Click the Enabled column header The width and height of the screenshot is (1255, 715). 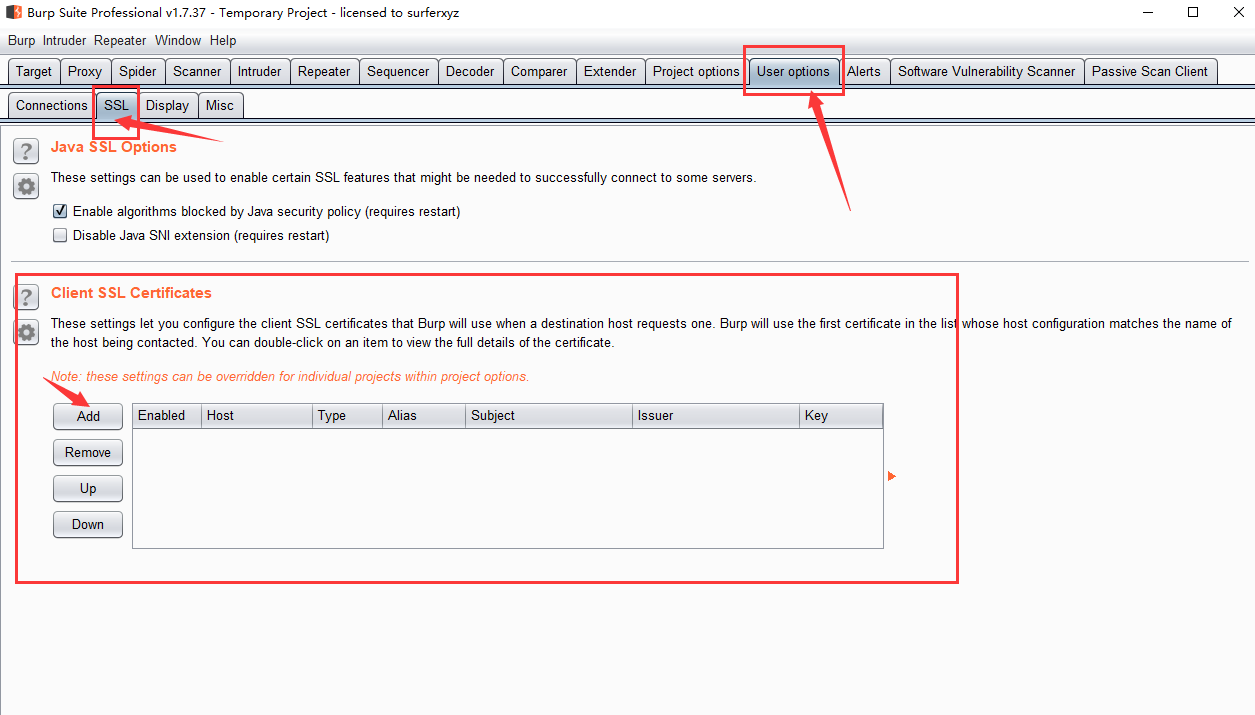pyautogui.click(x=167, y=416)
